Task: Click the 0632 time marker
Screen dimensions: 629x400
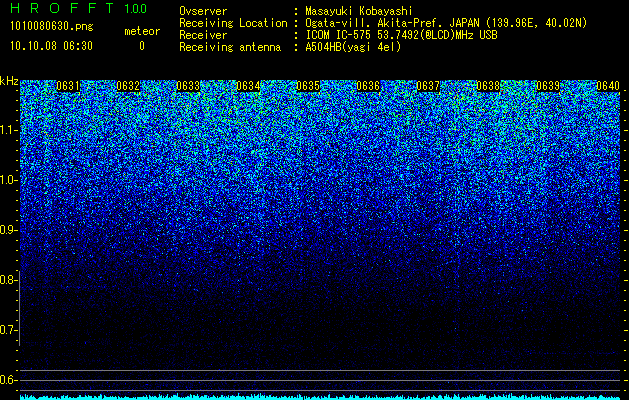Action: 128,86
